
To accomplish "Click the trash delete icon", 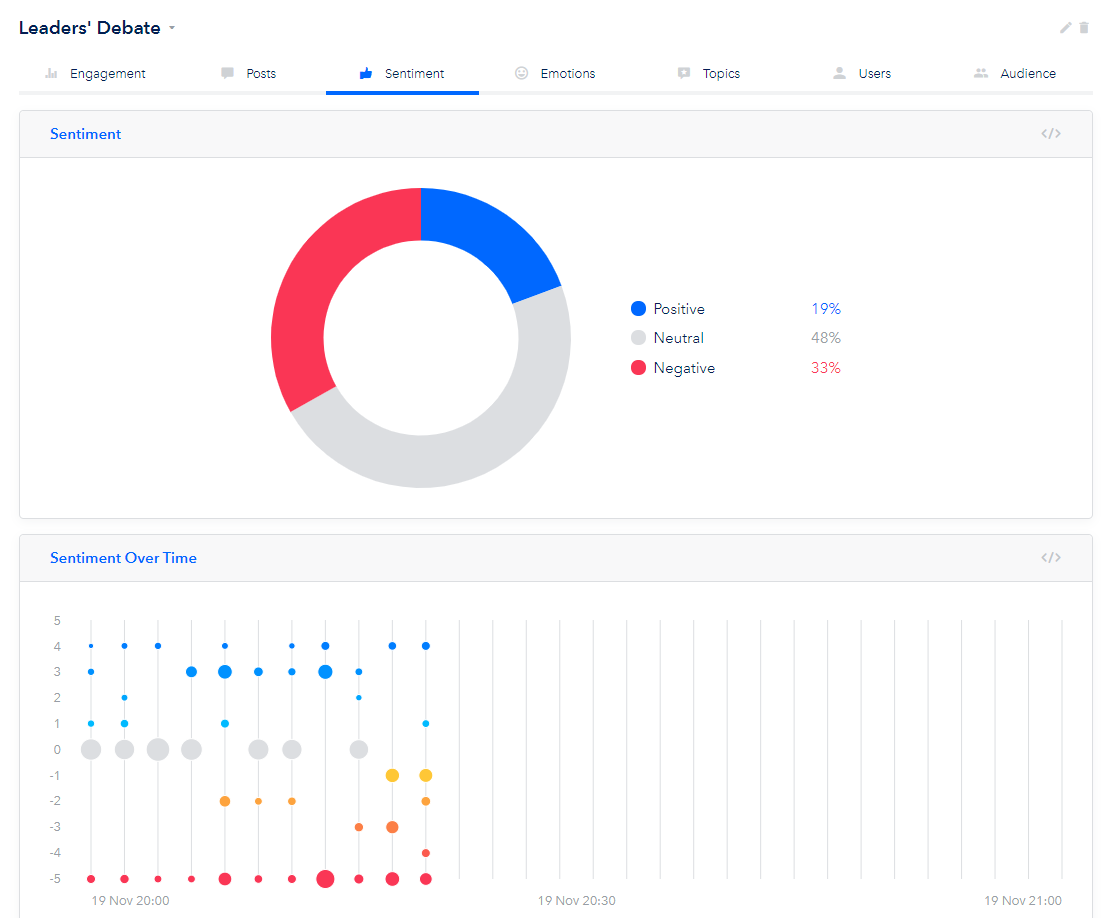I will [1083, 28].
